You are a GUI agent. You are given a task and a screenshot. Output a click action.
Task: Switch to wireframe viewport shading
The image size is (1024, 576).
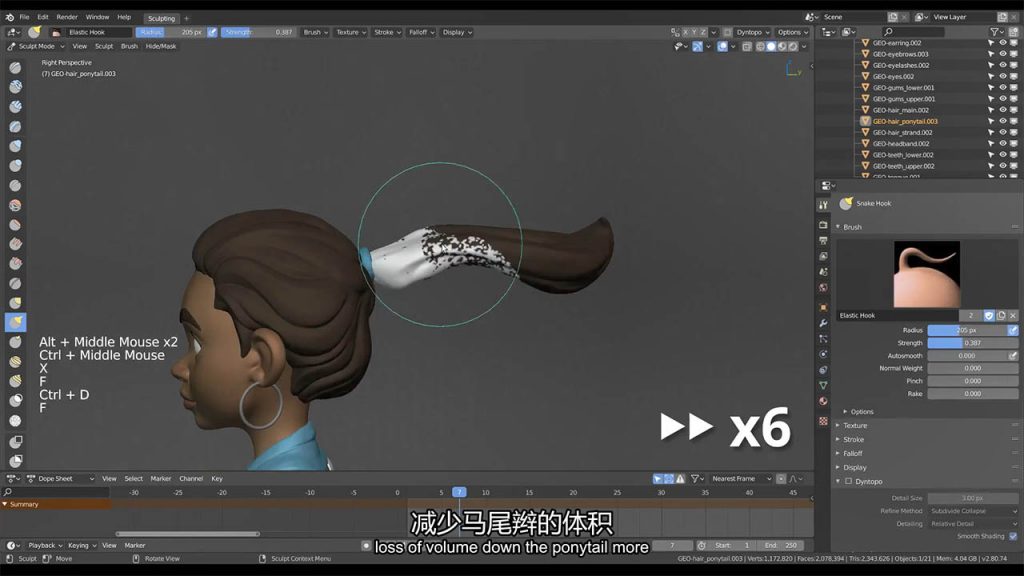[760, 46]
